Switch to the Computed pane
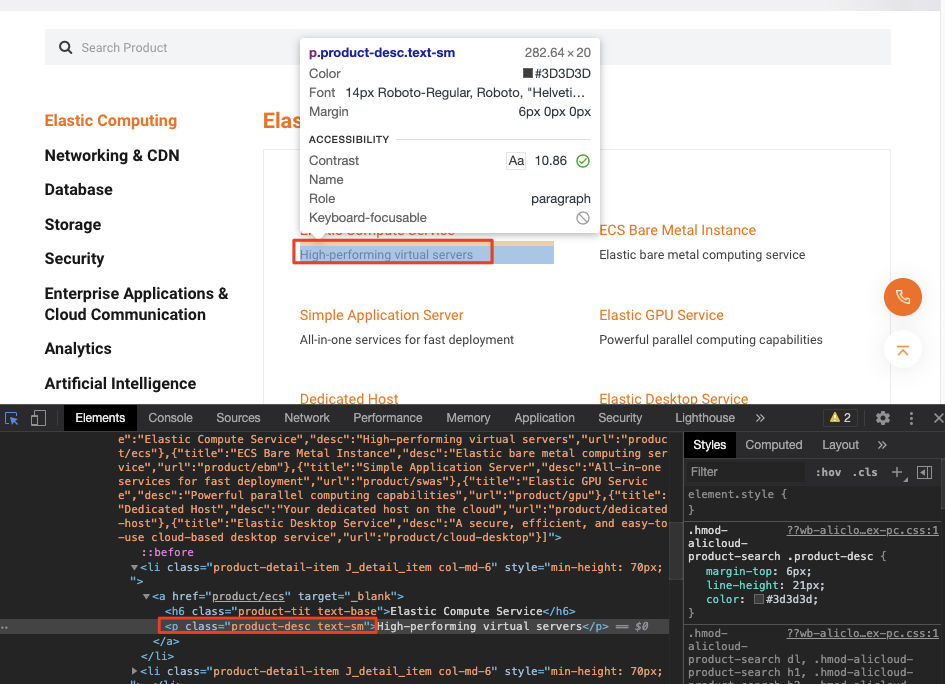This screenshot has height=684, width=945. 773,445
